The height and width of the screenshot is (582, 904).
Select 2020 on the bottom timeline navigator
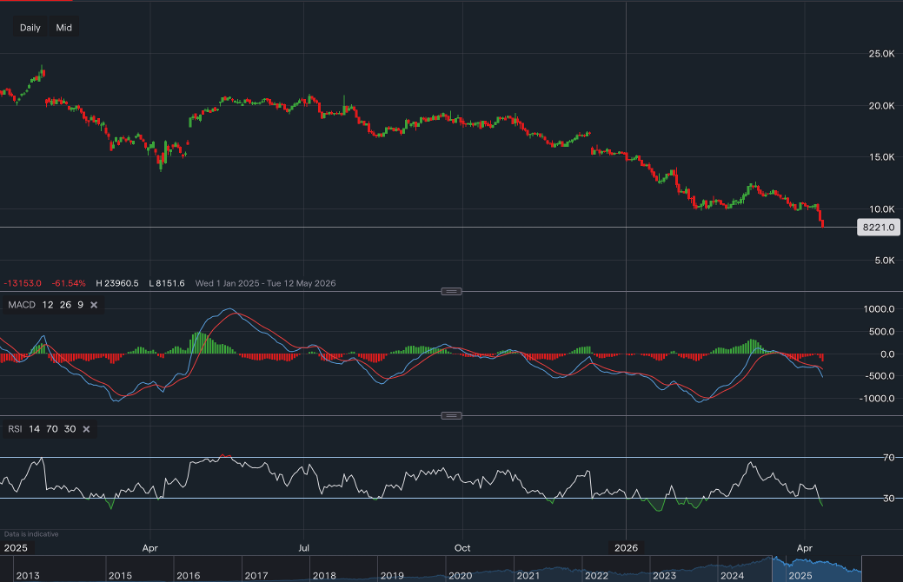click(460, 576)
